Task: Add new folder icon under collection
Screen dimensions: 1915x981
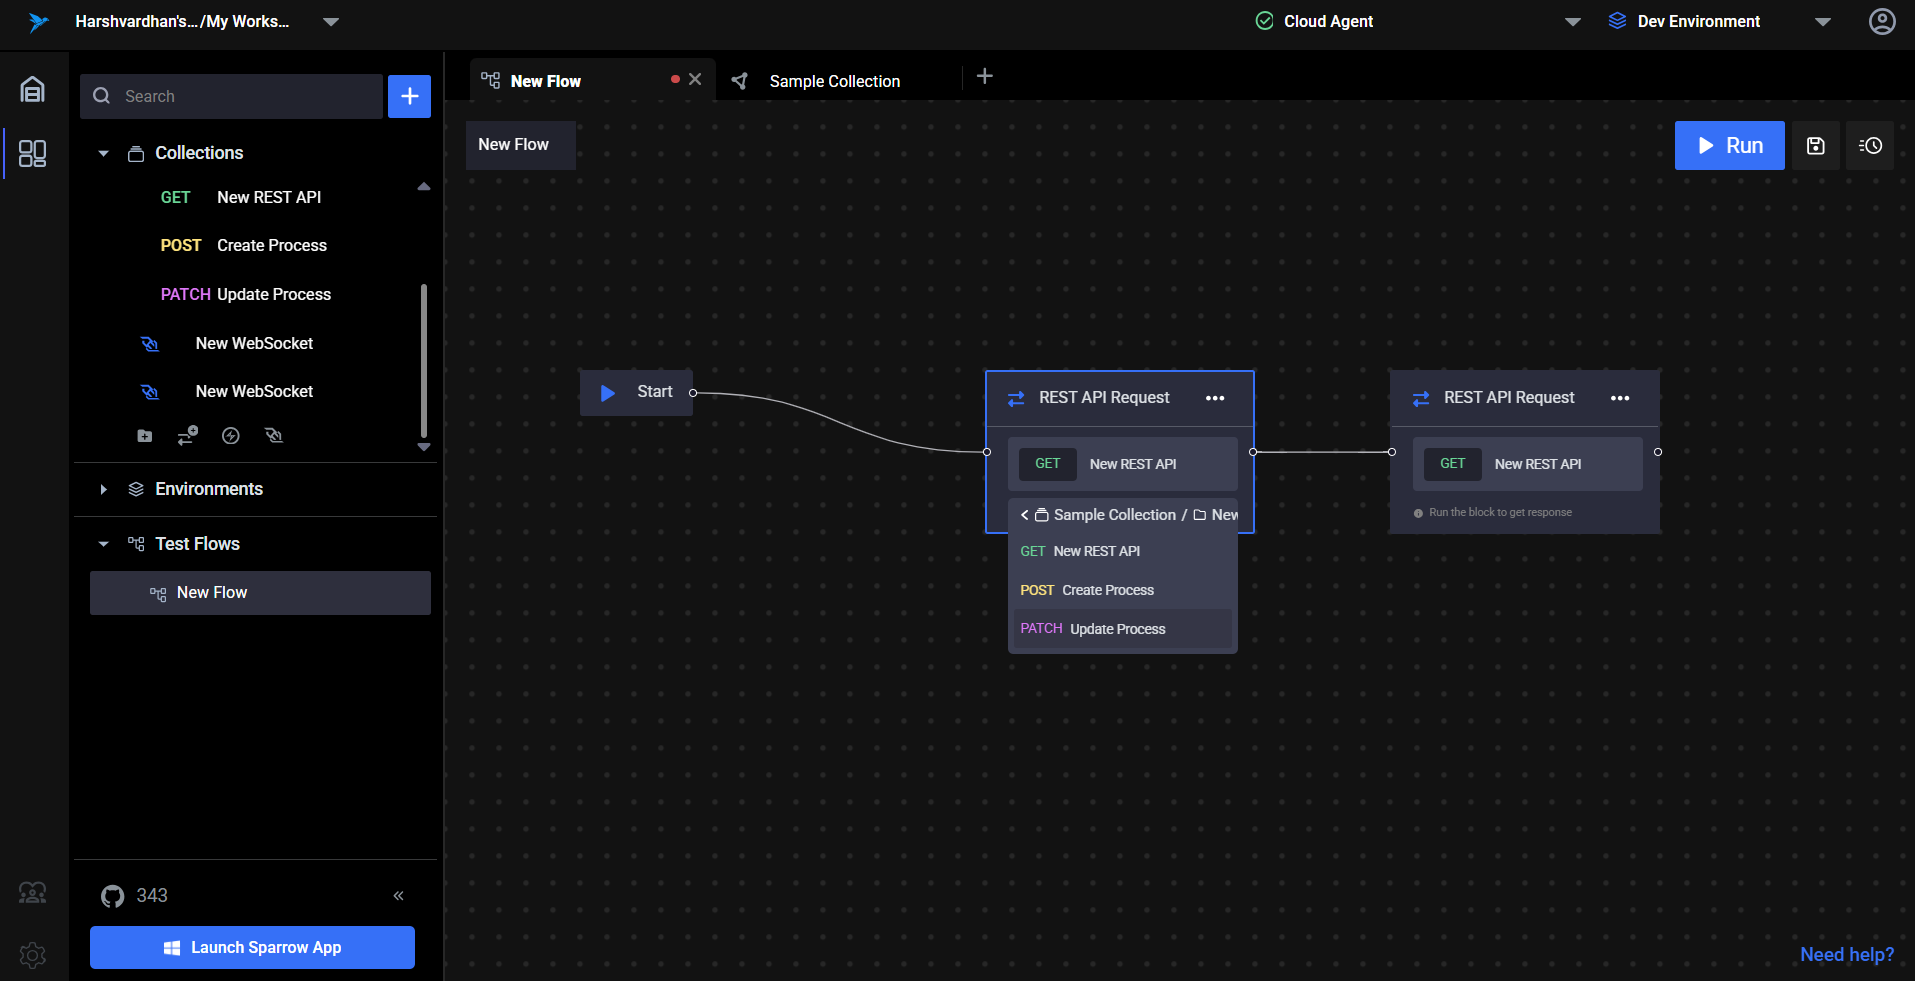Action: (145, 436)
